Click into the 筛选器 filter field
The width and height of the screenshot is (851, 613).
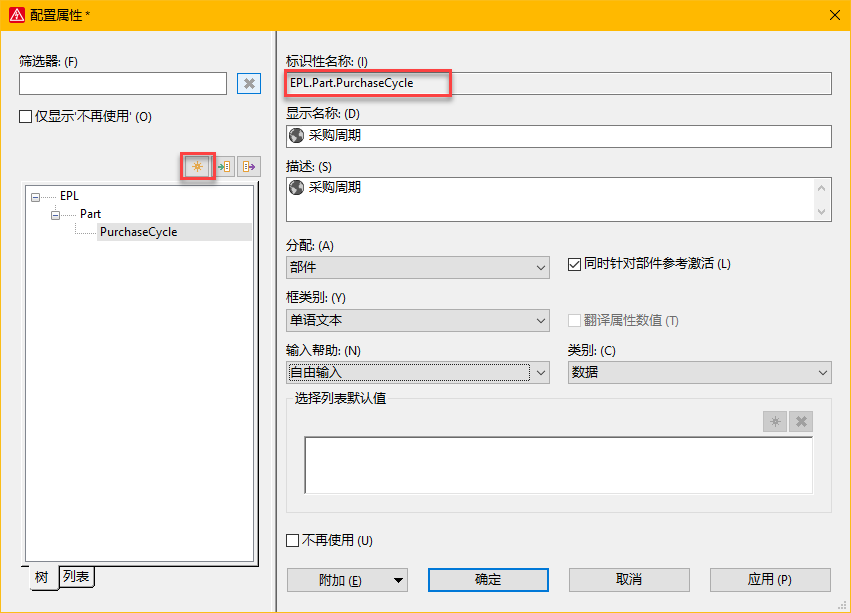coord(123,84)
